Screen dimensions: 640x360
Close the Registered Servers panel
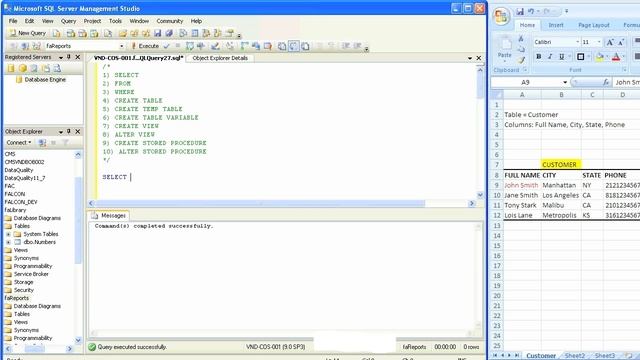coord(78,57)
